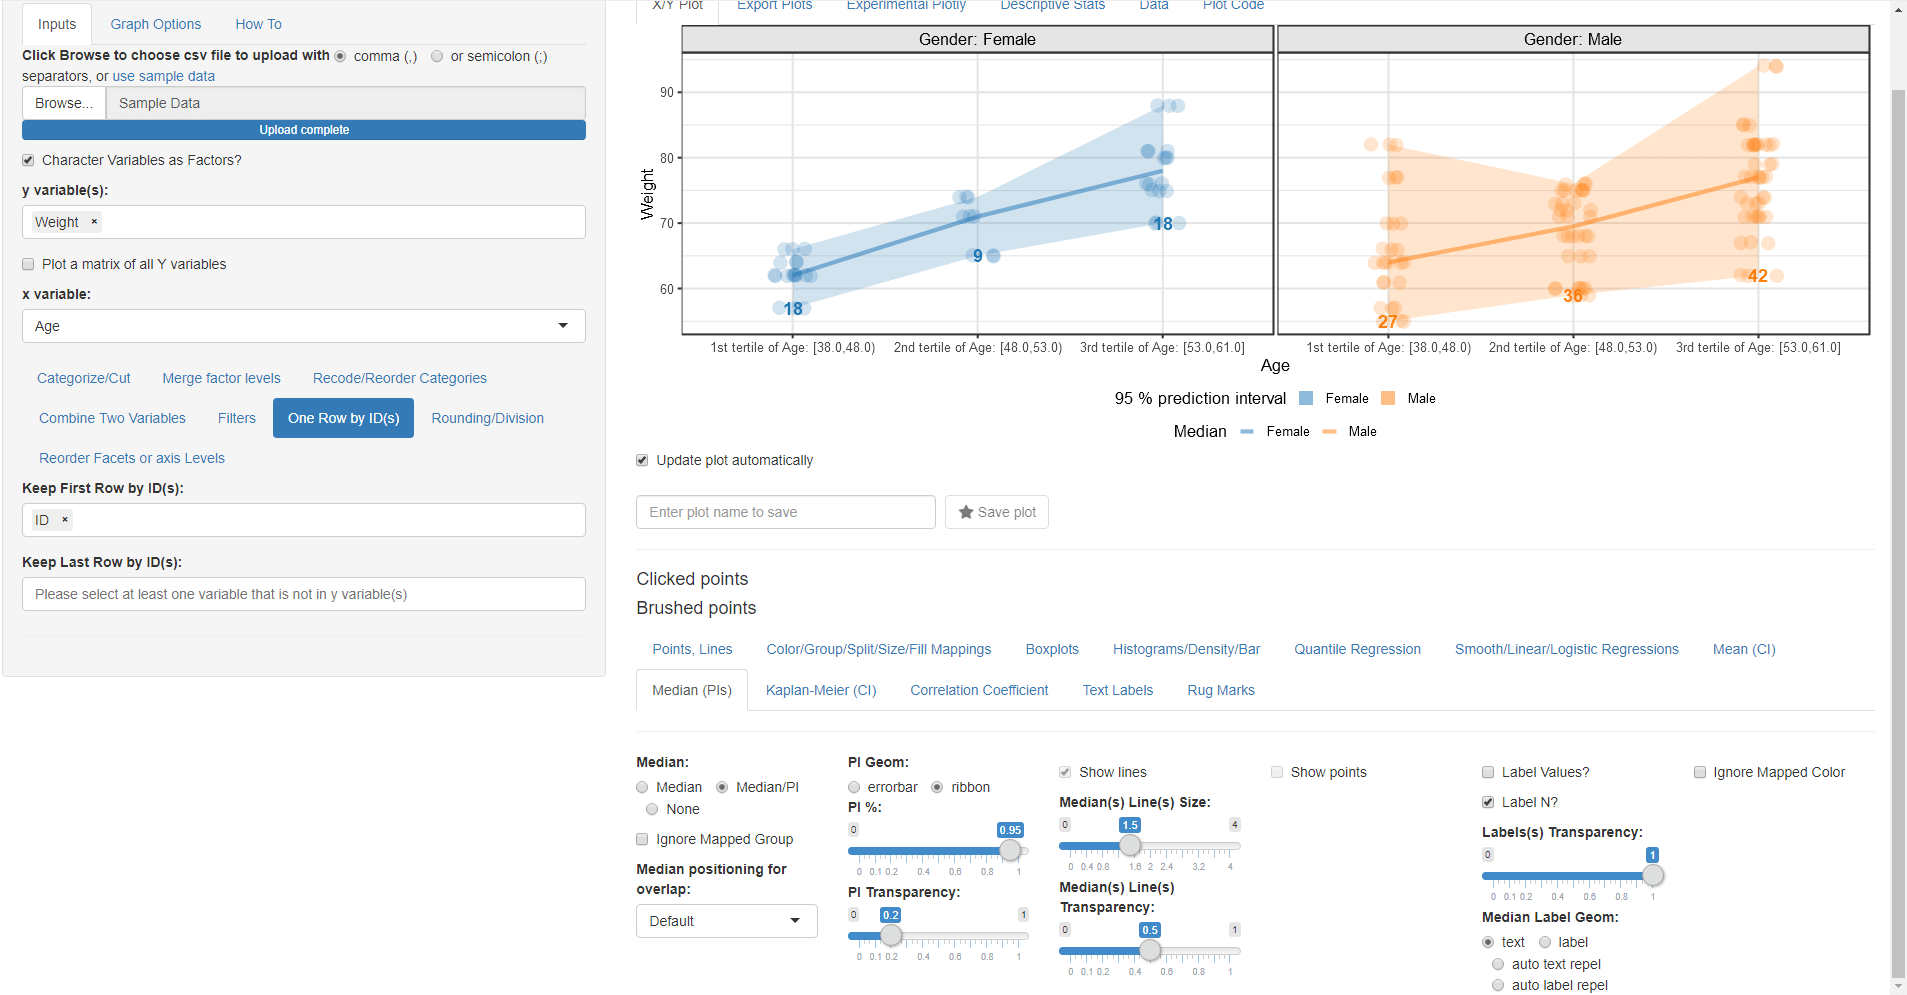Open Rounding/Division tab
Viewport: 1907px width, 995px height.
coord(488,418)
